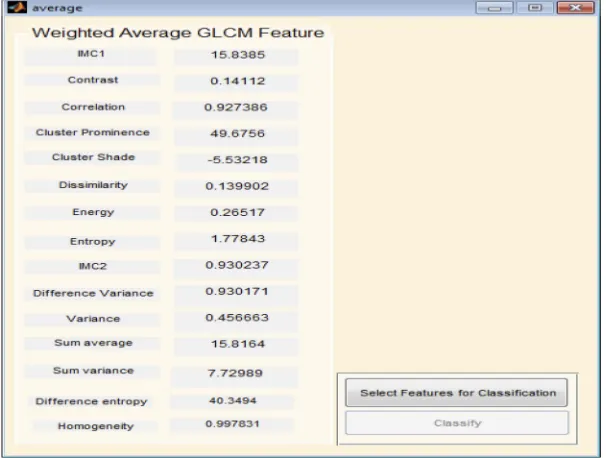Select the Correlation label
This screenshot has height=458, width=606.
[x=93, y=107]
